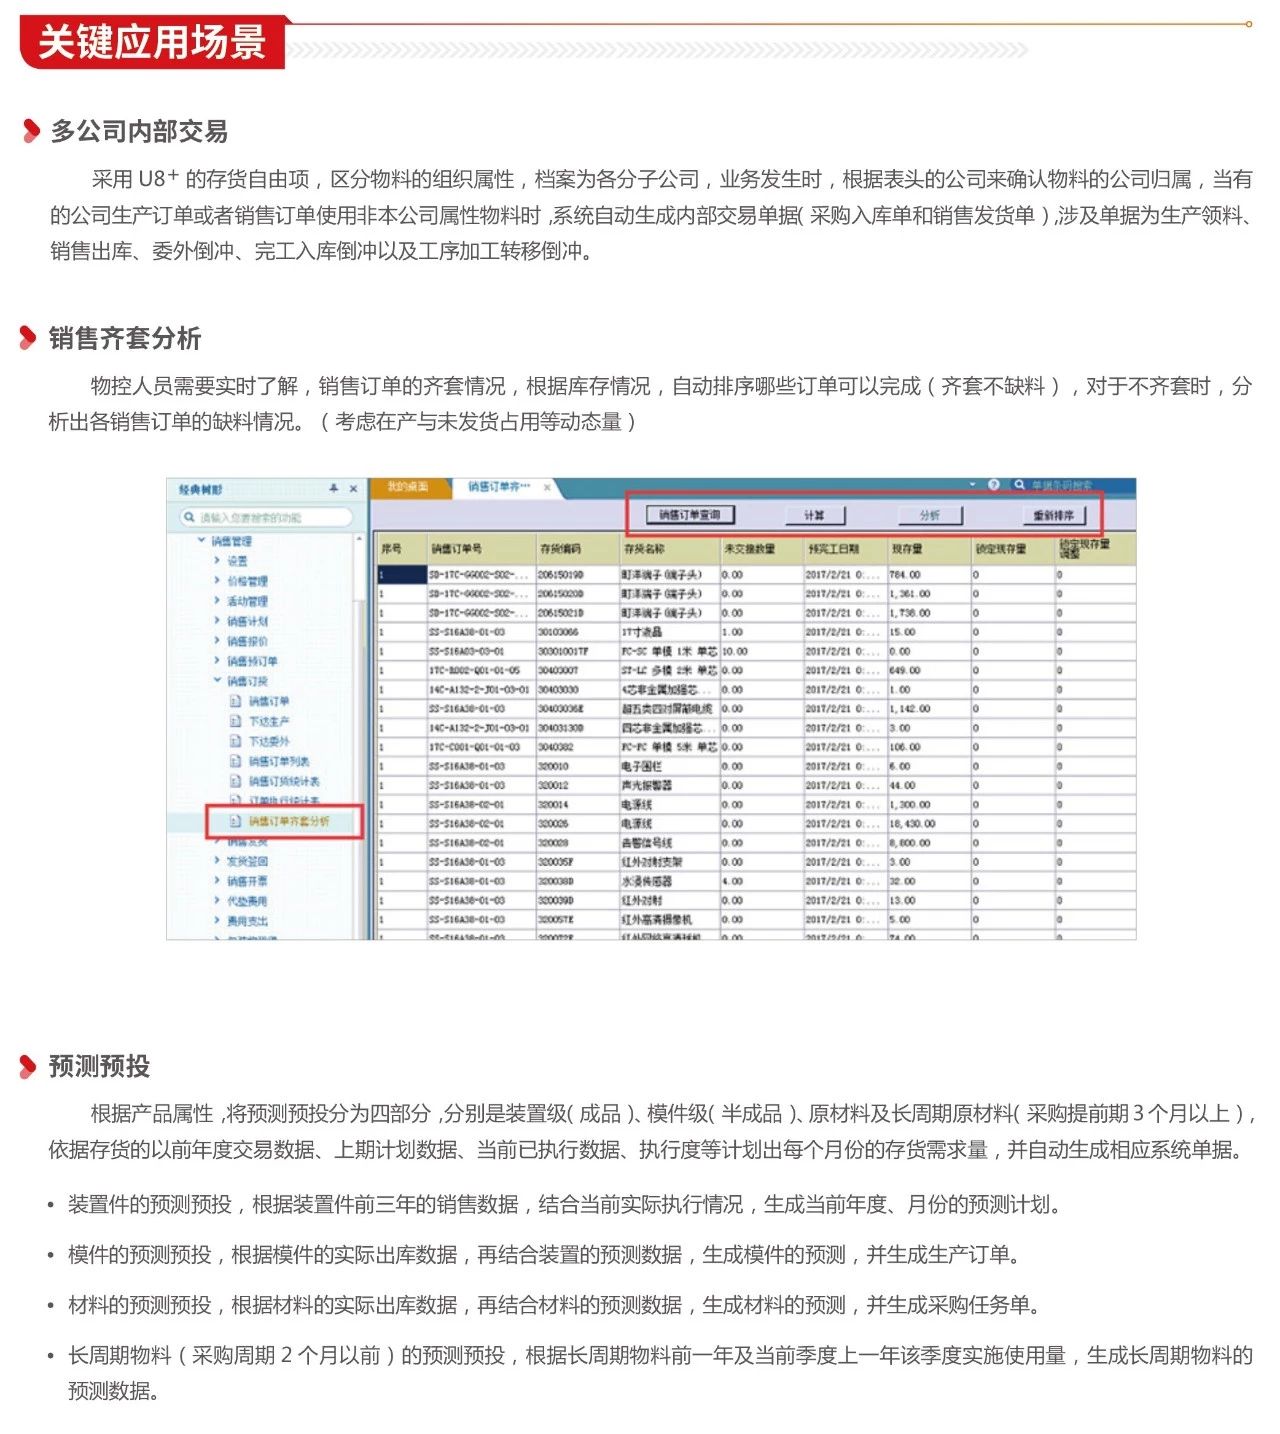Select the stock value 649.00

coord(928,670)
